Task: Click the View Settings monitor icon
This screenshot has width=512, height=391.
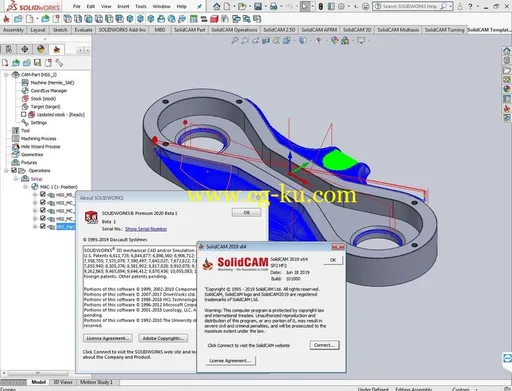Action: (x=361, y=41)
